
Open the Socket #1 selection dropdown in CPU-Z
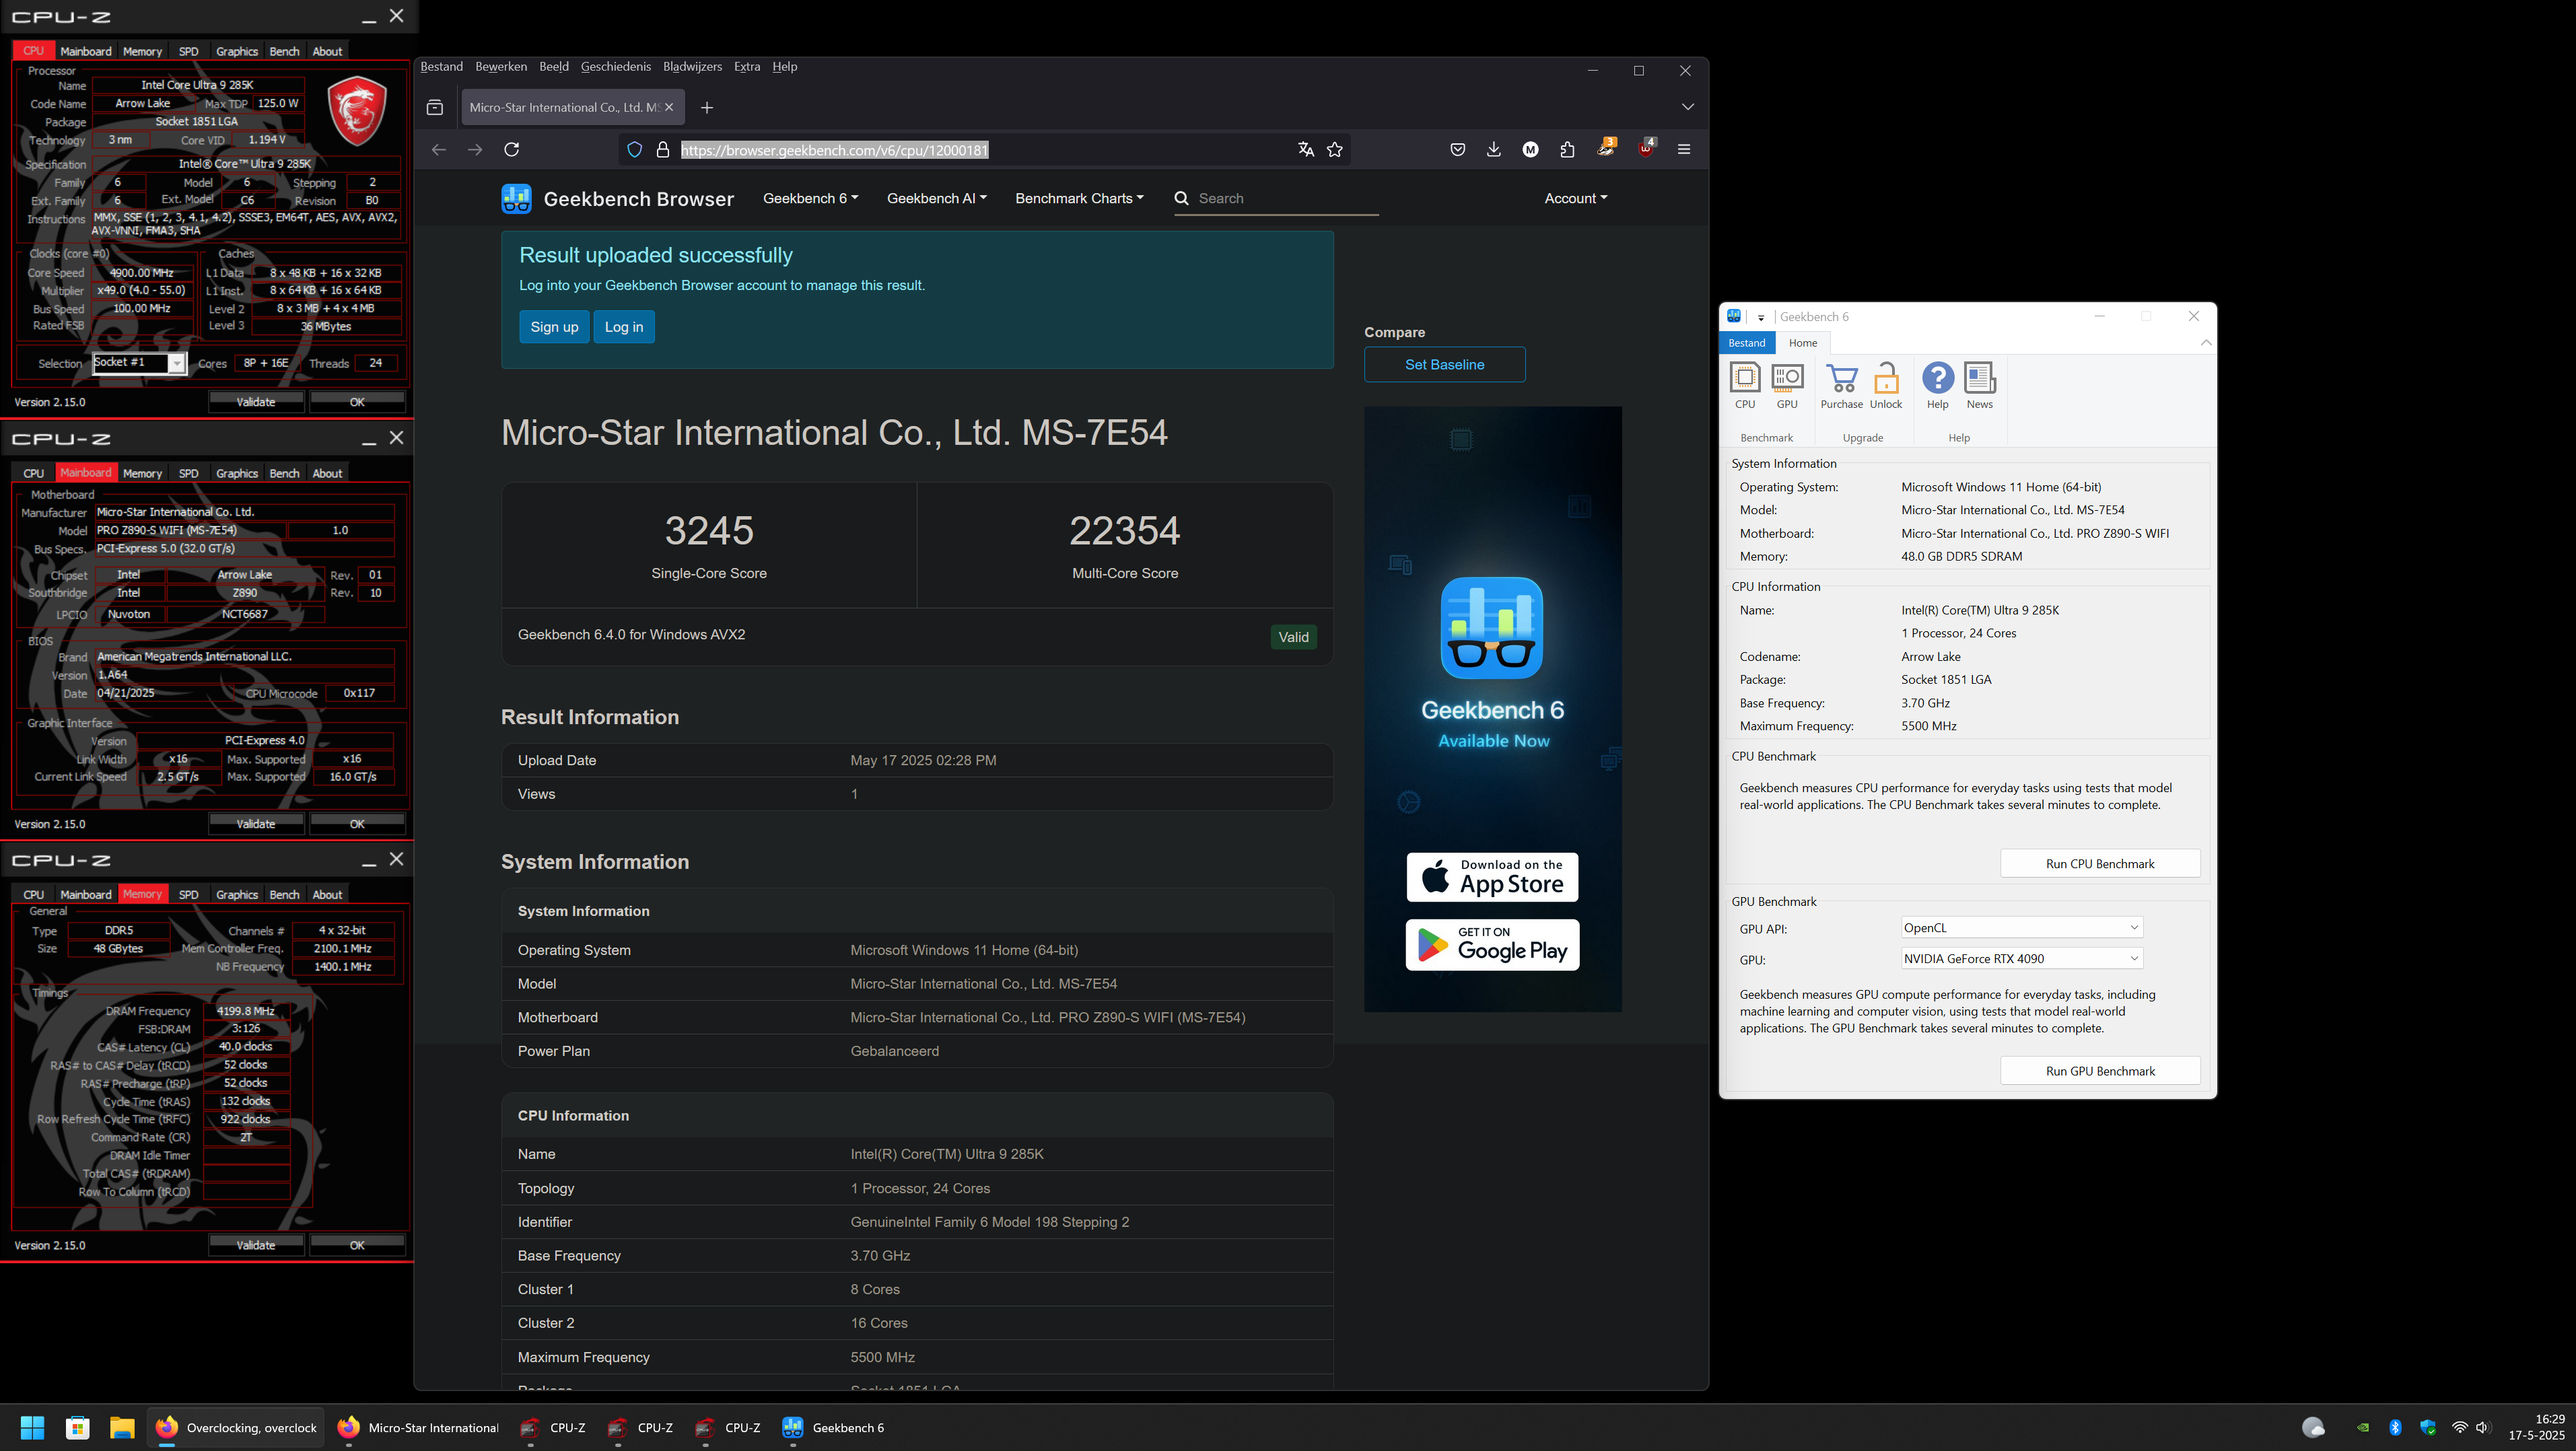click(139, 364)
